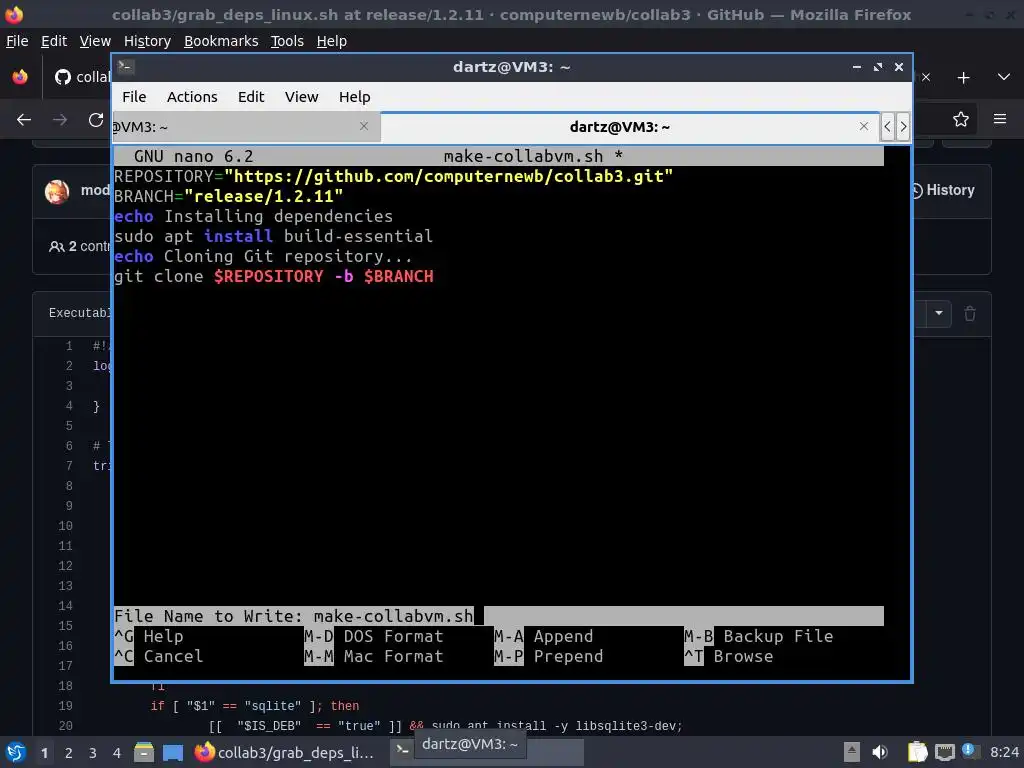Image resolution: width=1024 pixels, height=768 pixels.
Task: Open the terminal Actions menu
Action: tap(192, 97)
